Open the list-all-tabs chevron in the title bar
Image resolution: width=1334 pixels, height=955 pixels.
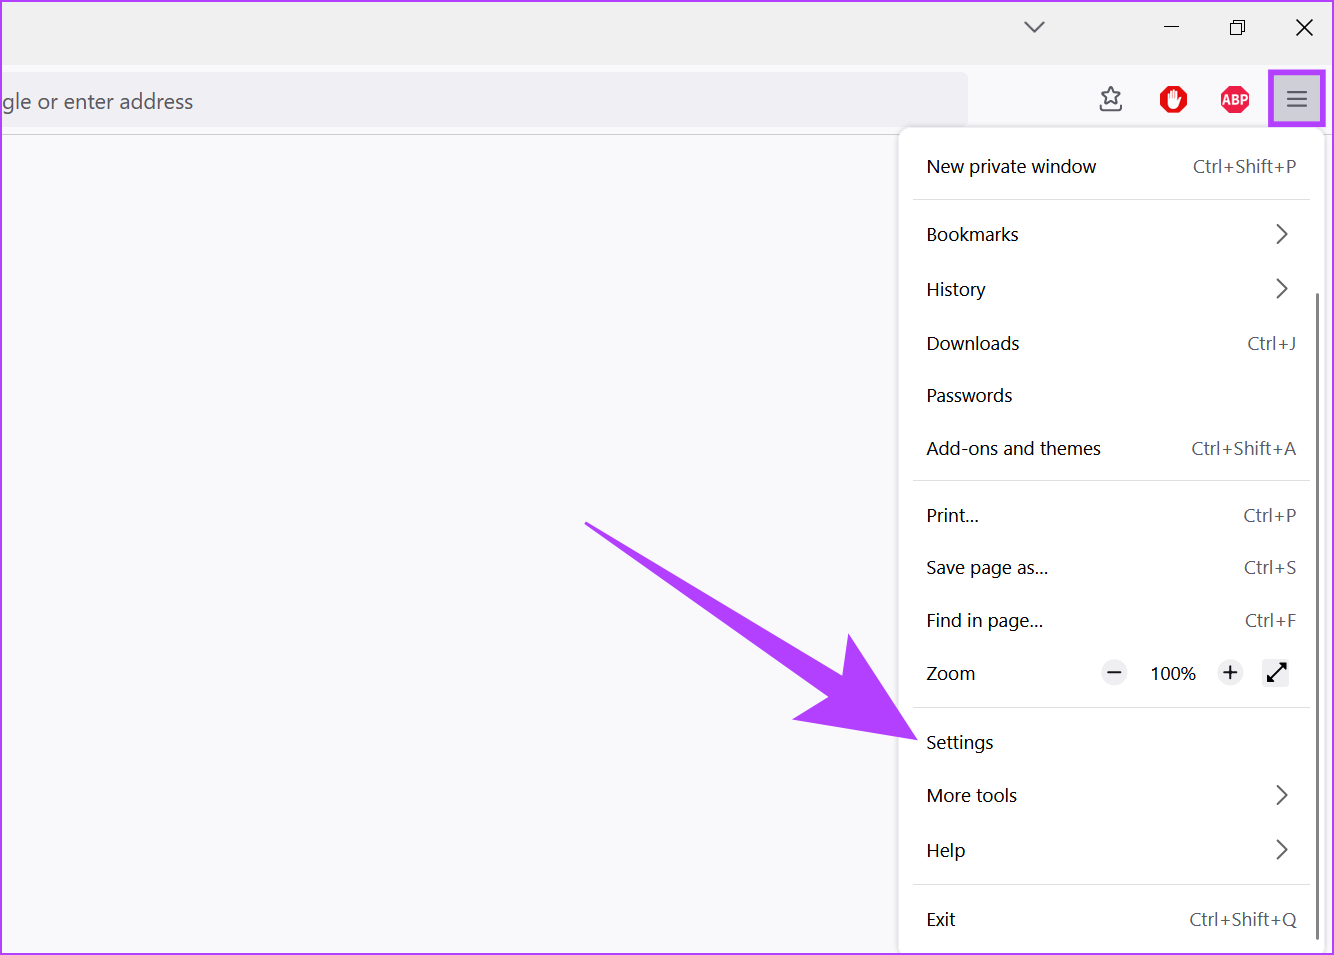[x=1034, y=27]
